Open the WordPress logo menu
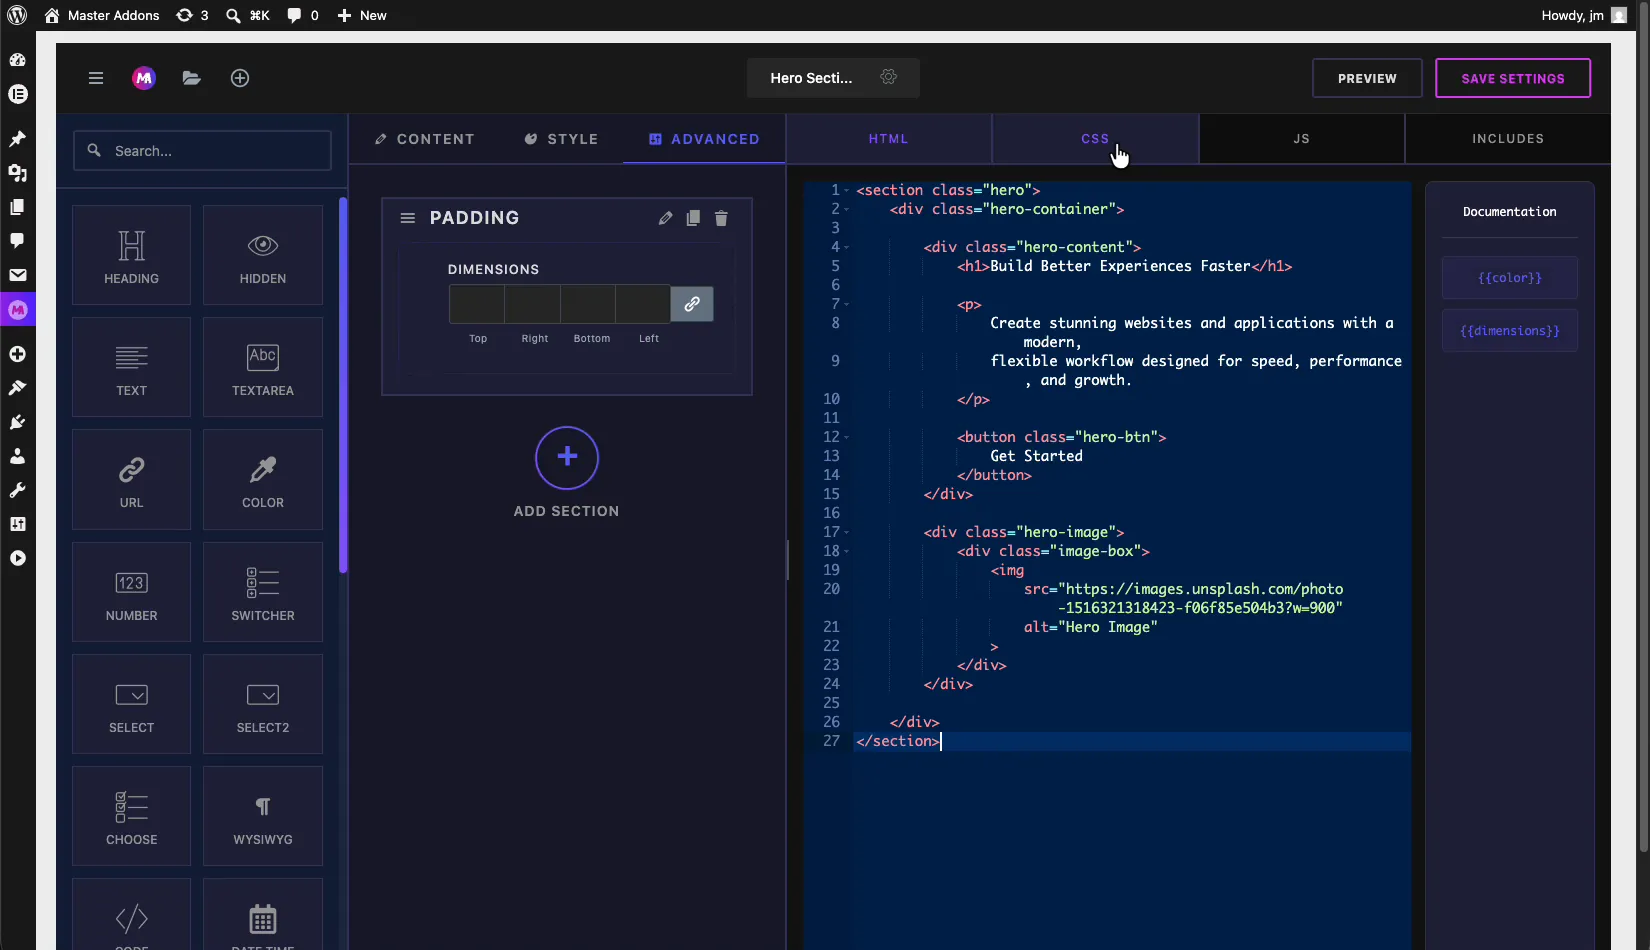 click(x=17, y=15)
